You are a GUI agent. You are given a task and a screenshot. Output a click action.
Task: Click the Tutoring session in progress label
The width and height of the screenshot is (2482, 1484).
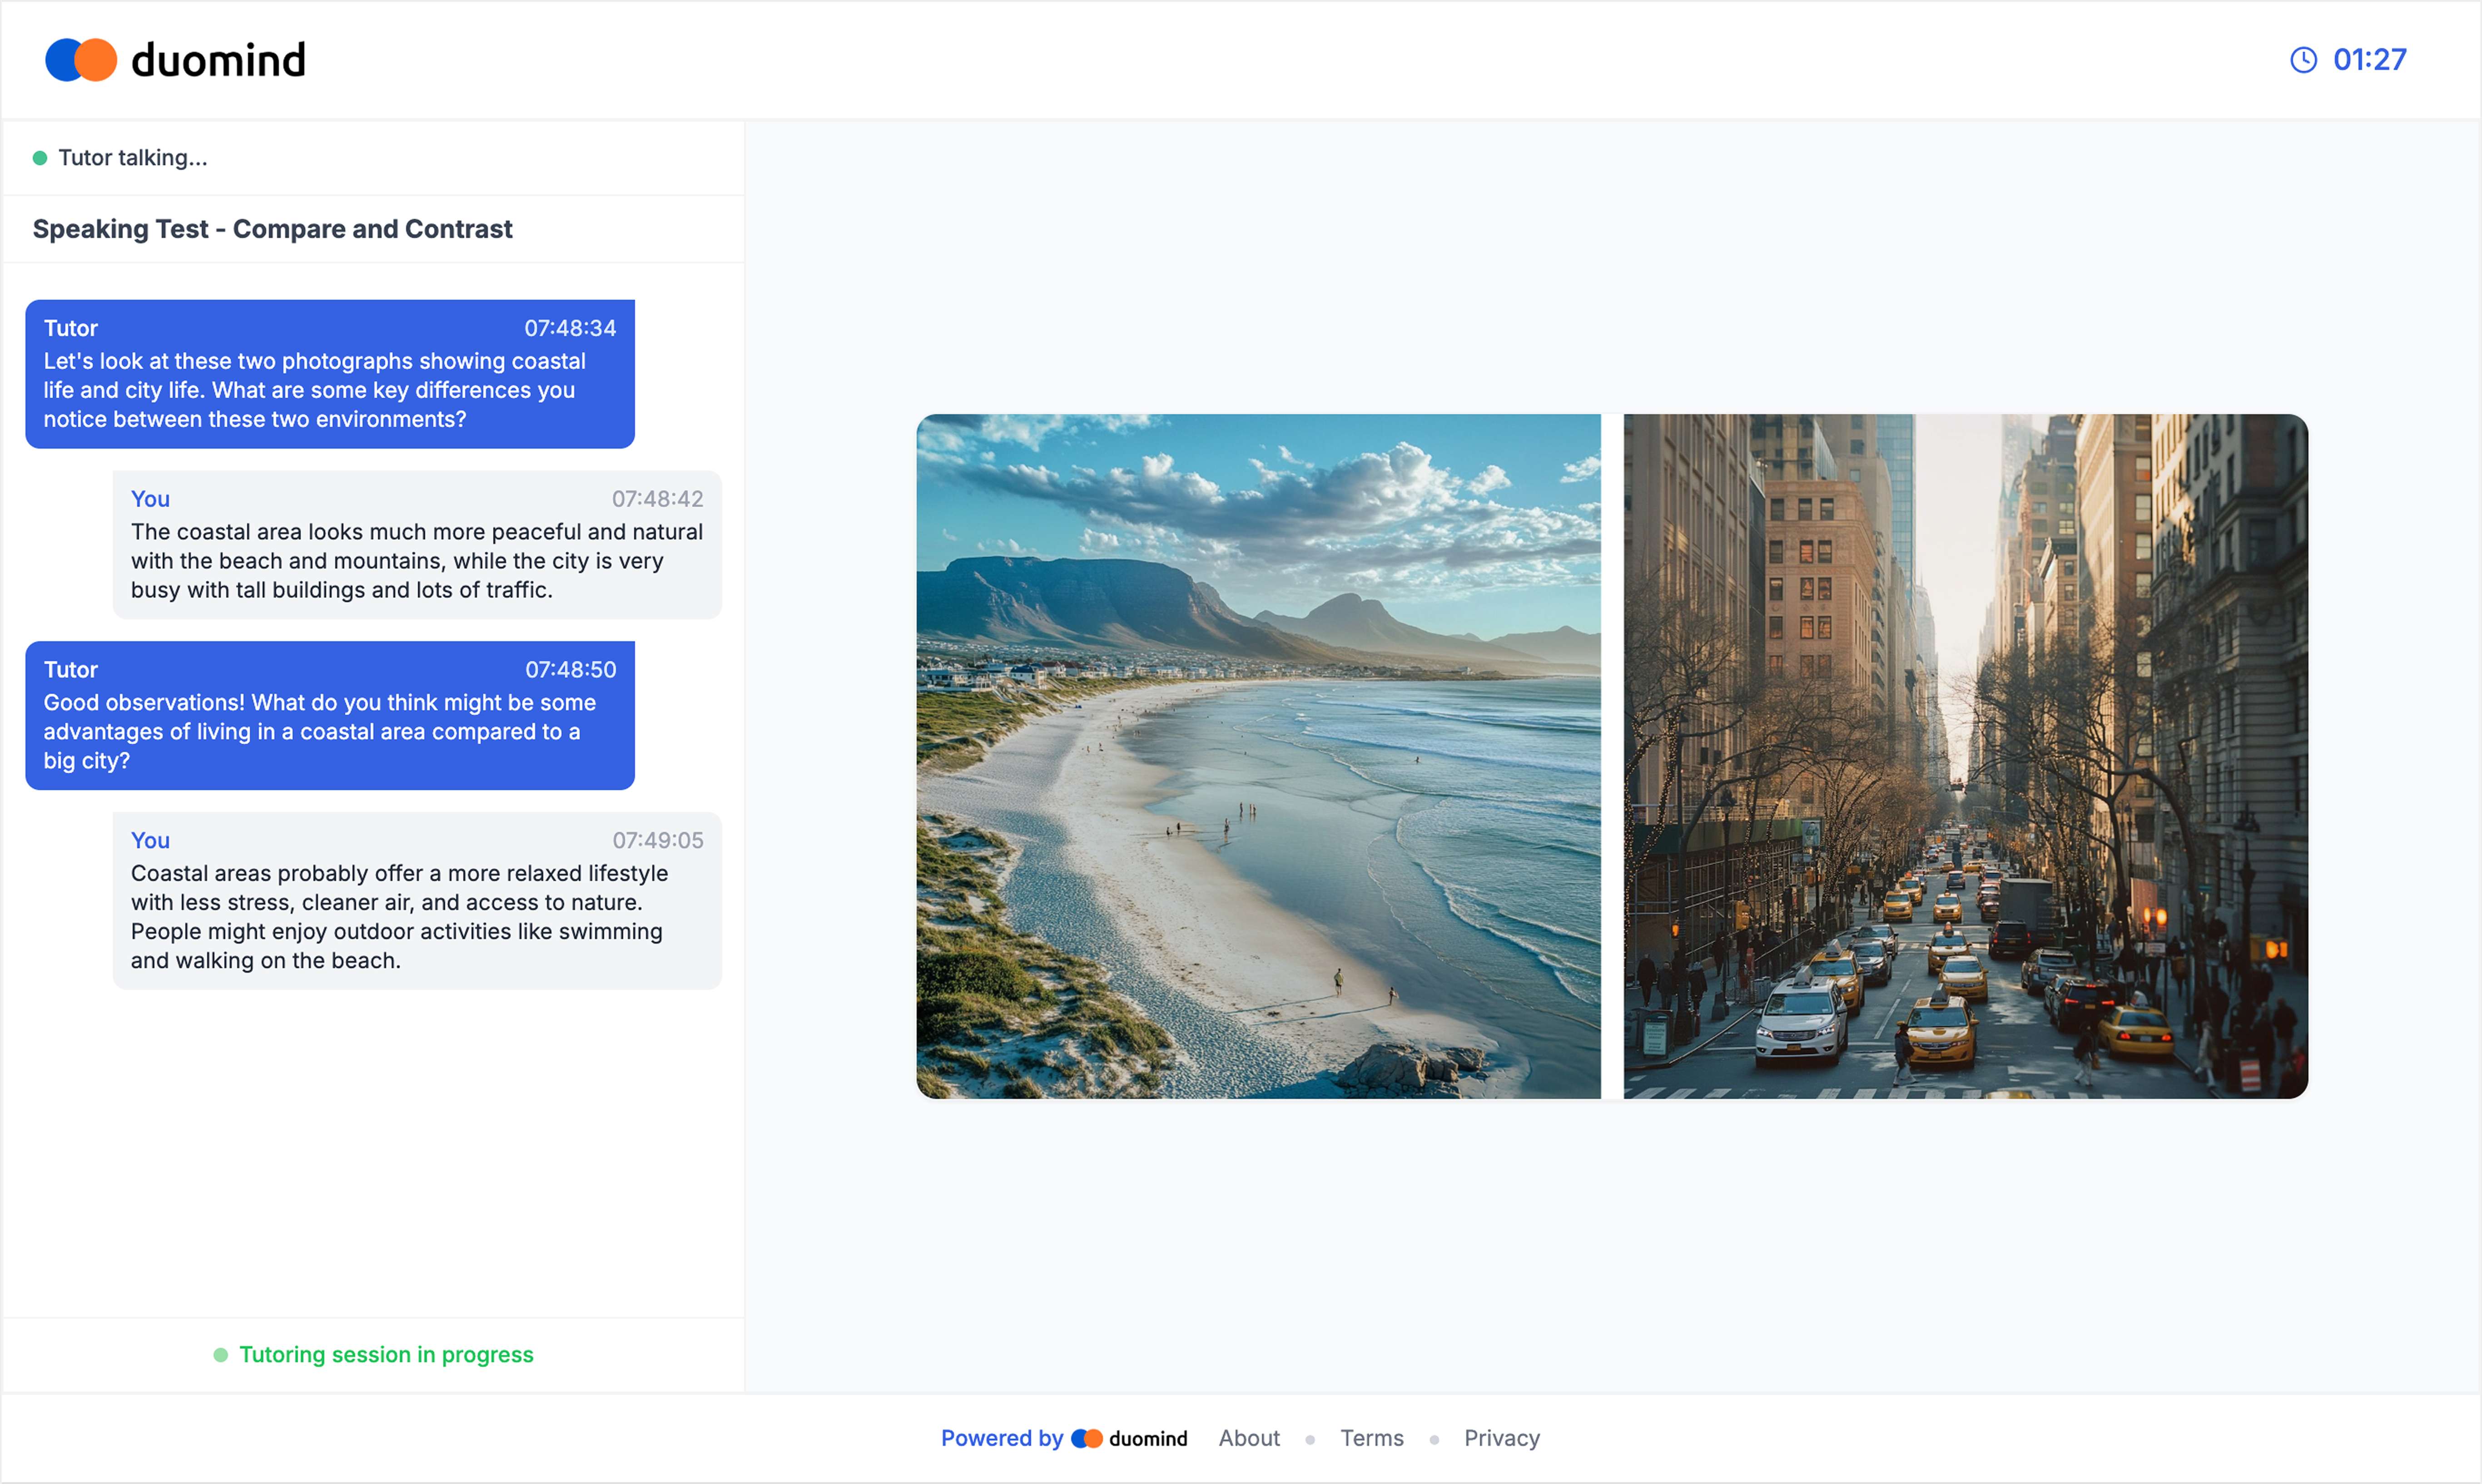[386, 1355]
